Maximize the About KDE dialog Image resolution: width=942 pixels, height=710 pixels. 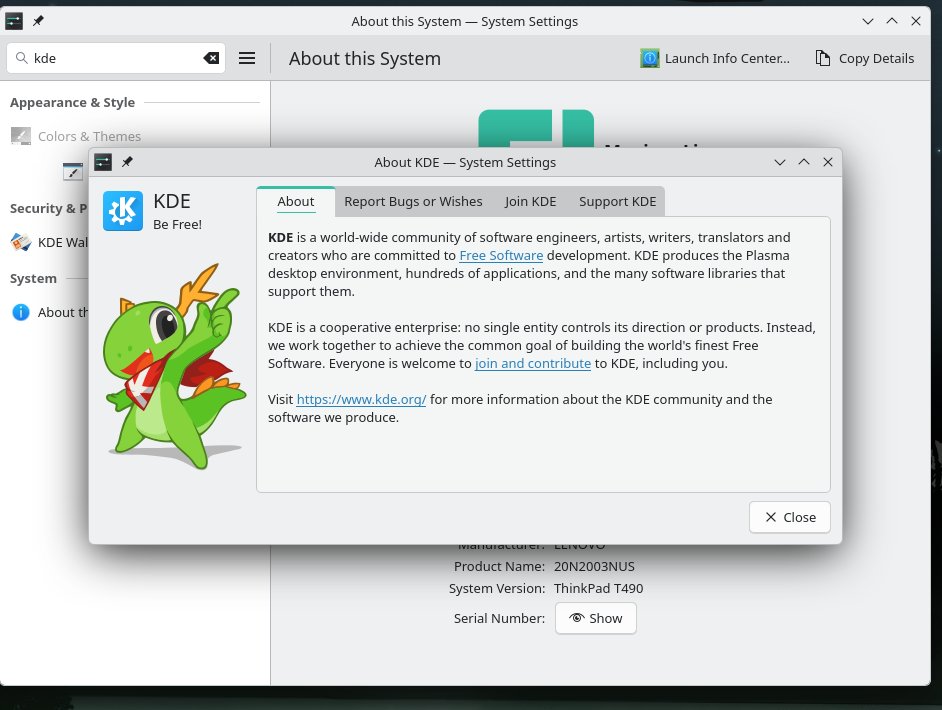point(804,162)
